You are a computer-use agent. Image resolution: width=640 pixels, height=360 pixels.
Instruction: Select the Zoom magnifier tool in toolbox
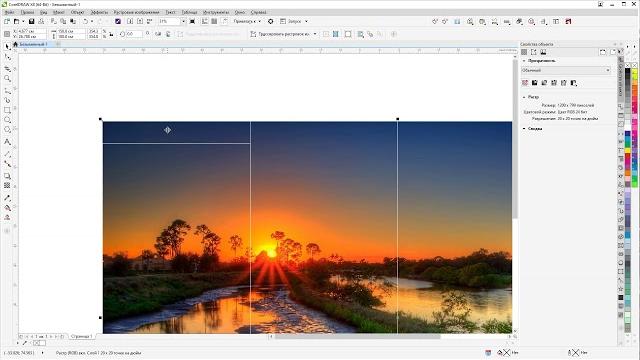(7, 78)
